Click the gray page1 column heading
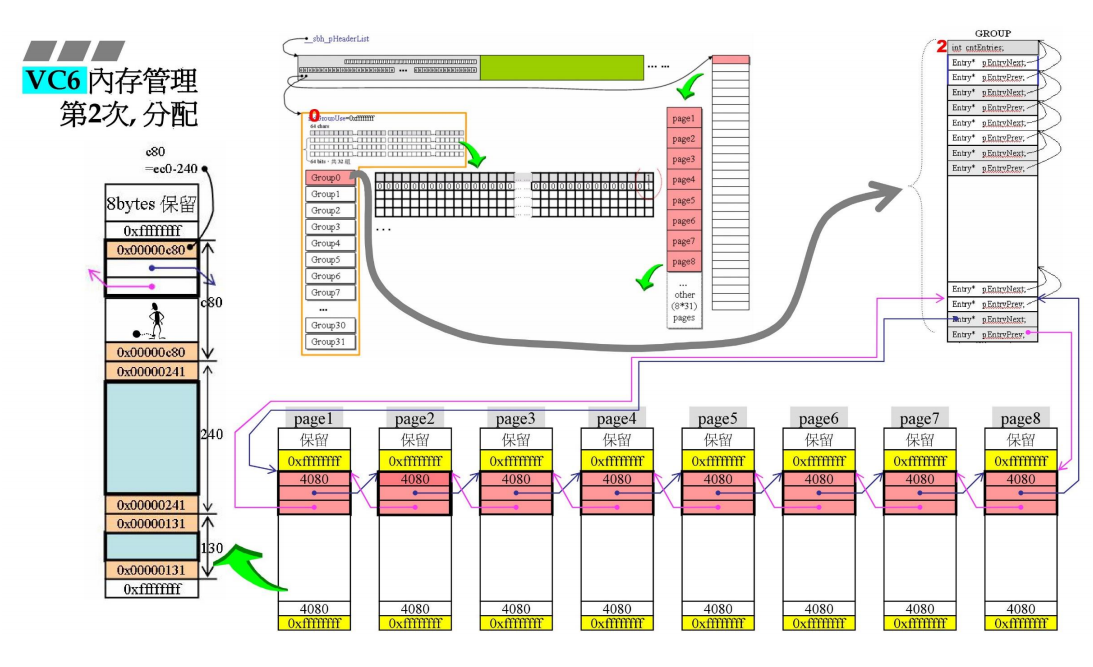 (x=314, y=418)
